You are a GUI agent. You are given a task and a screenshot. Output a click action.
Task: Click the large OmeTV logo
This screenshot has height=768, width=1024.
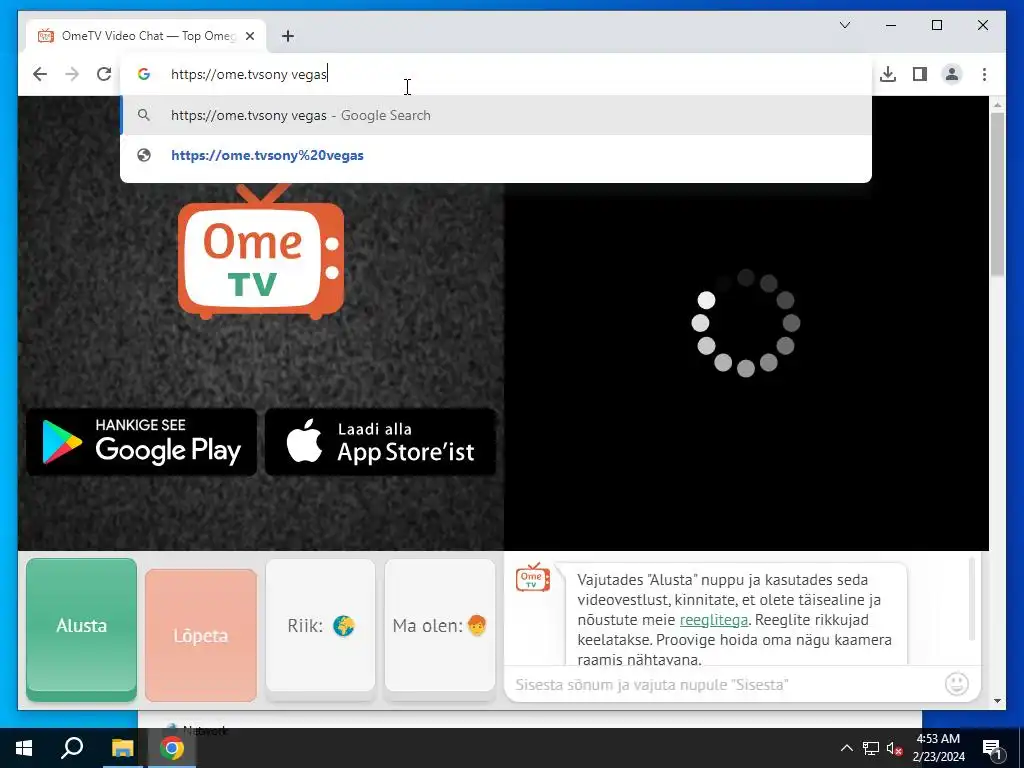tap(261, 252)
